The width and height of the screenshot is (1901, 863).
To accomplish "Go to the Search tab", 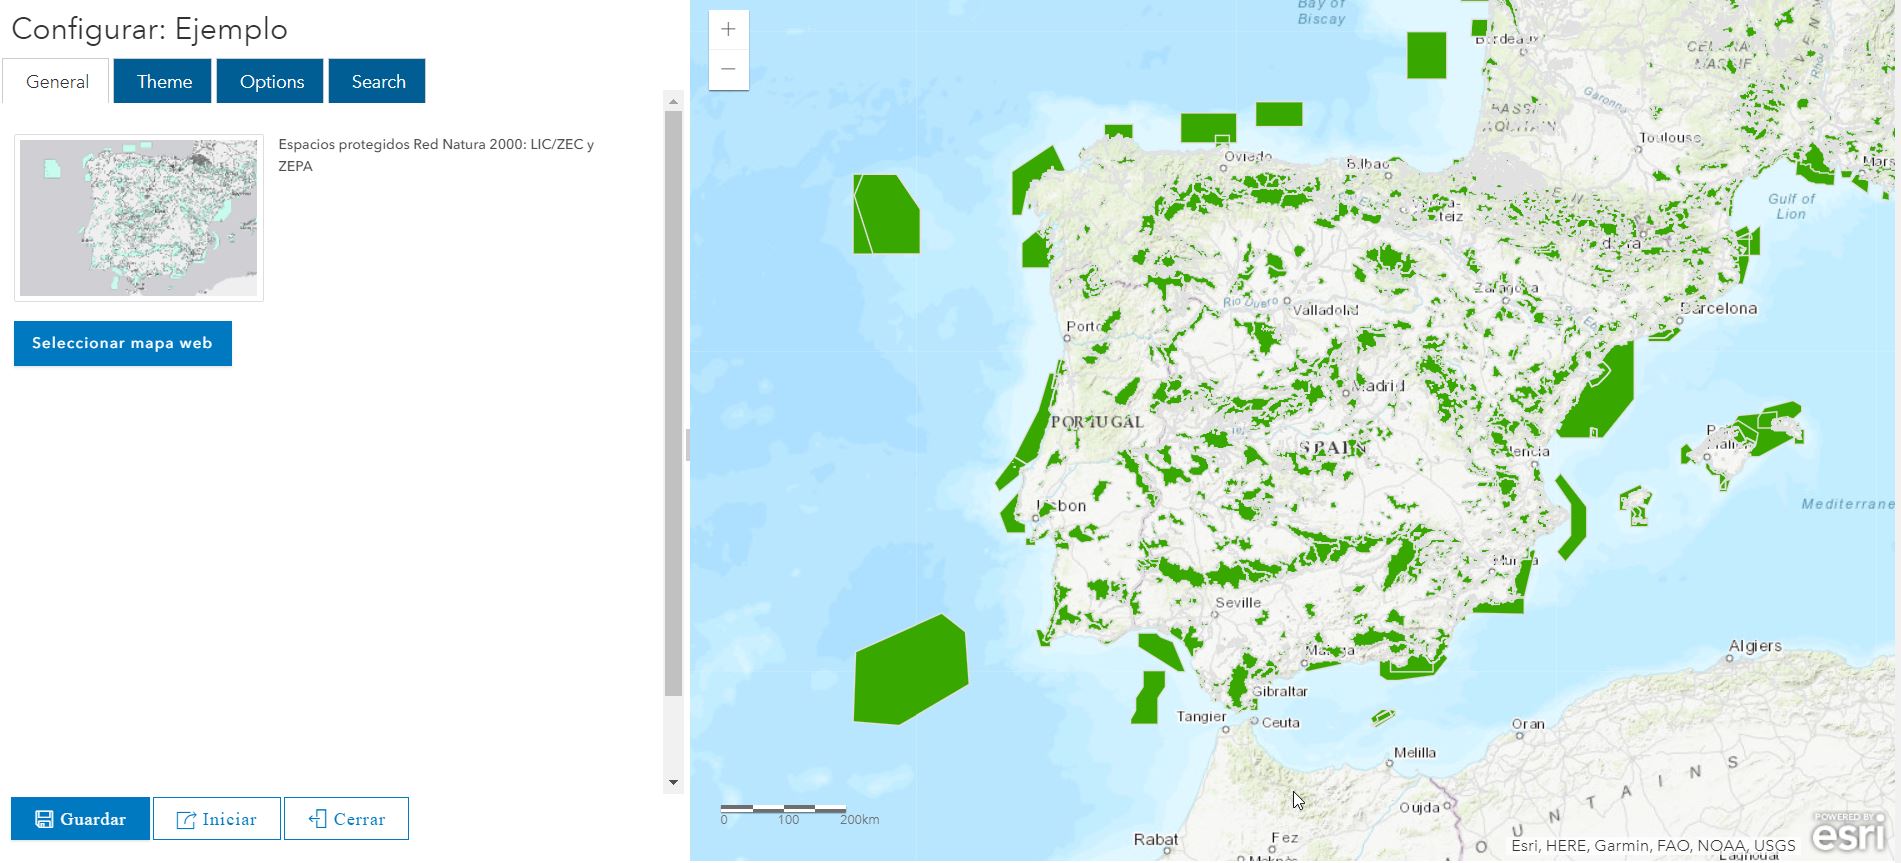I will point(378,82).
